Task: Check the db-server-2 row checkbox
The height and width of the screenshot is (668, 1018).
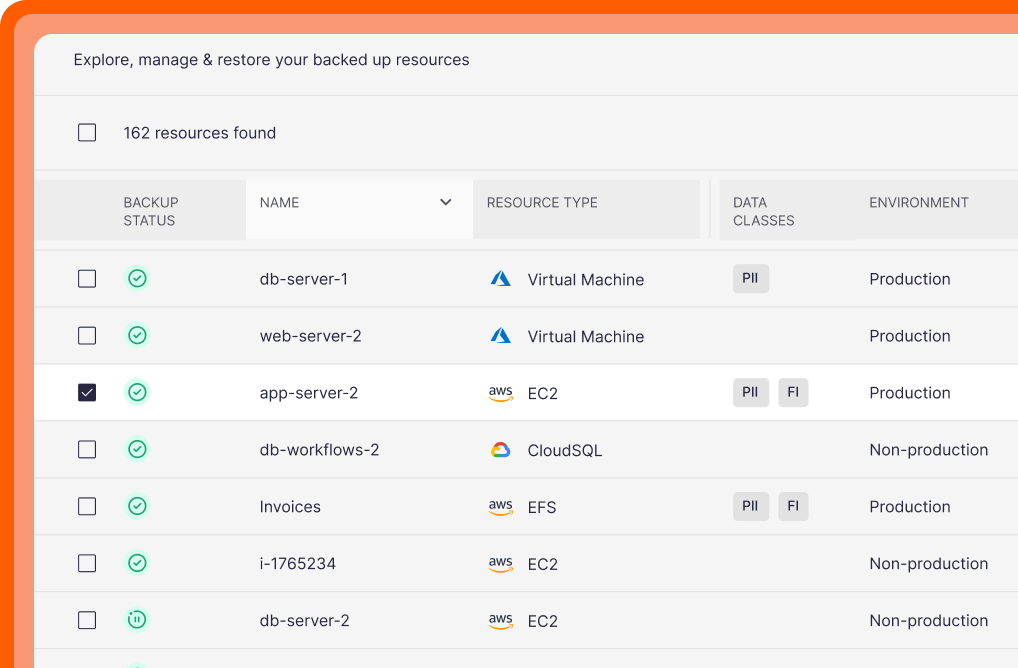Action: click(x=87, y=620)
